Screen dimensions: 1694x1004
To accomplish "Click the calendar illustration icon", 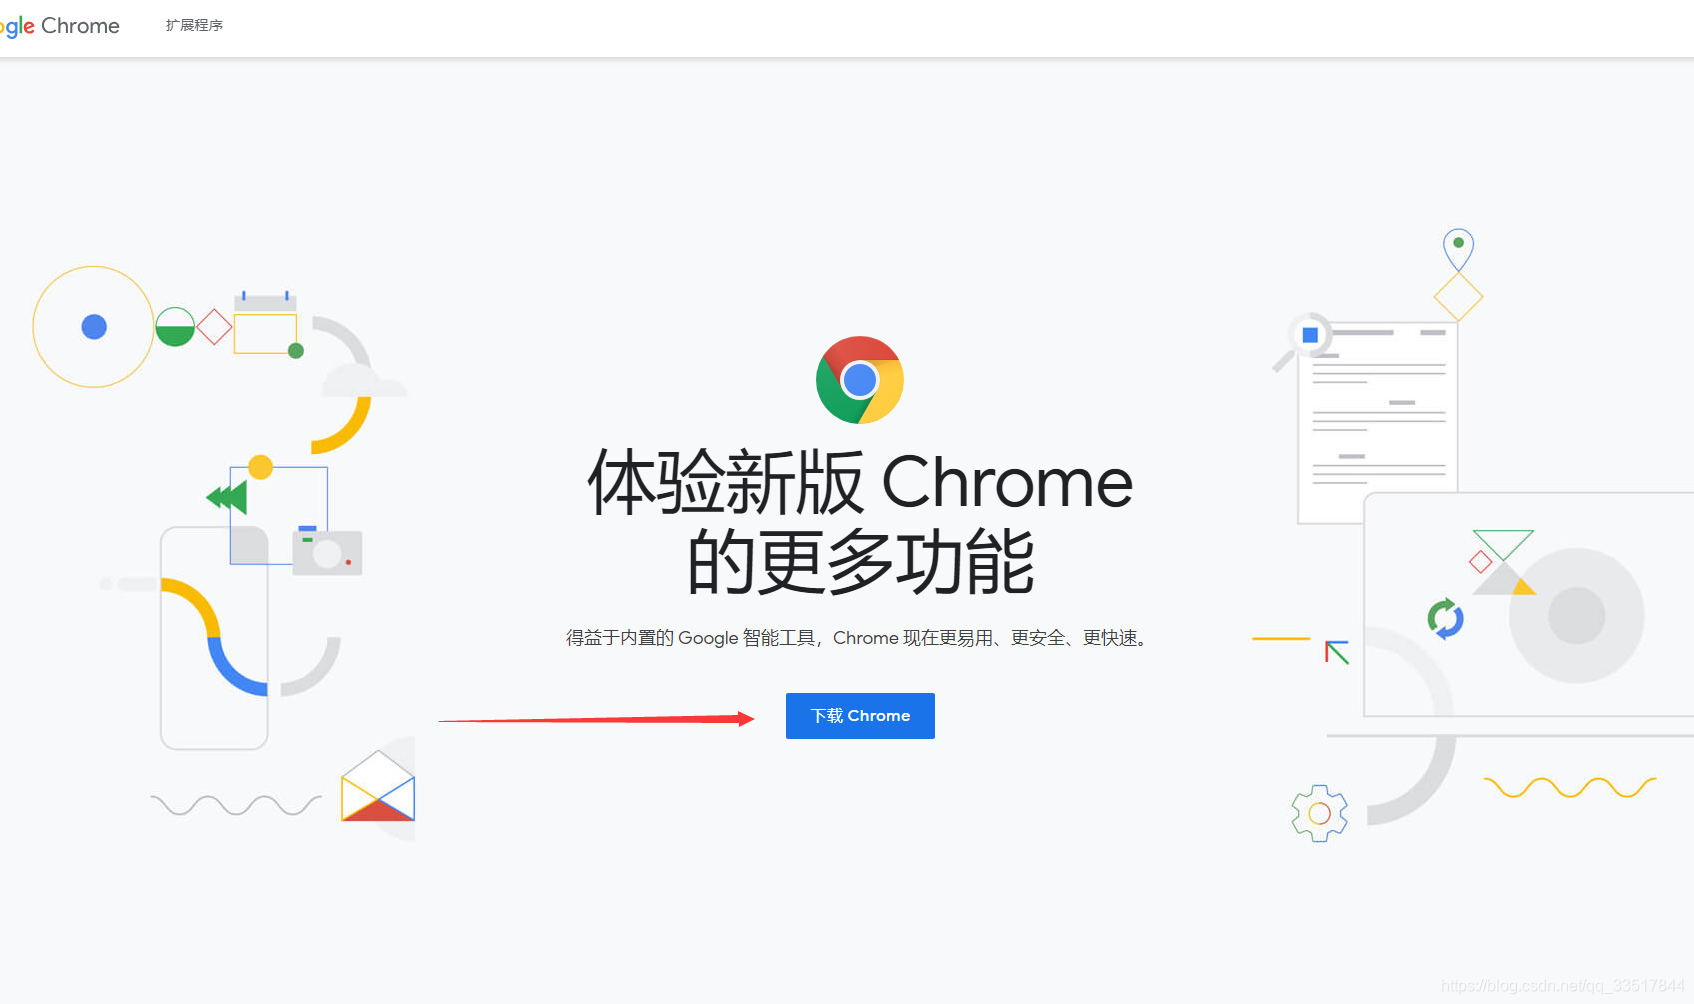I will click(x=265, y=323).
